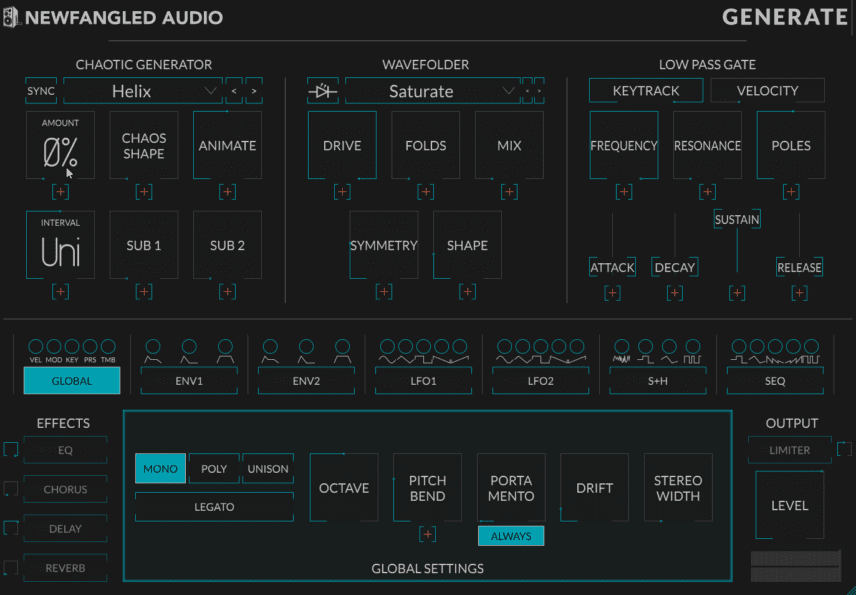Click the plus icon under INTERVAL

[x=61, y=292]
